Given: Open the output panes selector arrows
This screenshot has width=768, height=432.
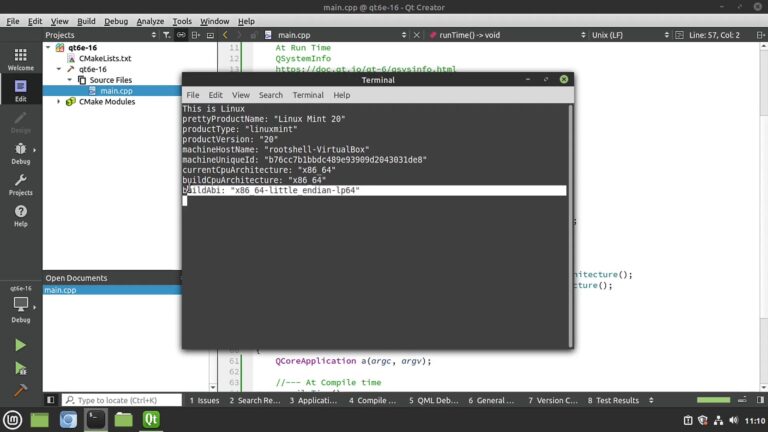Looking at the screenshot, I should tap(651, 400).
